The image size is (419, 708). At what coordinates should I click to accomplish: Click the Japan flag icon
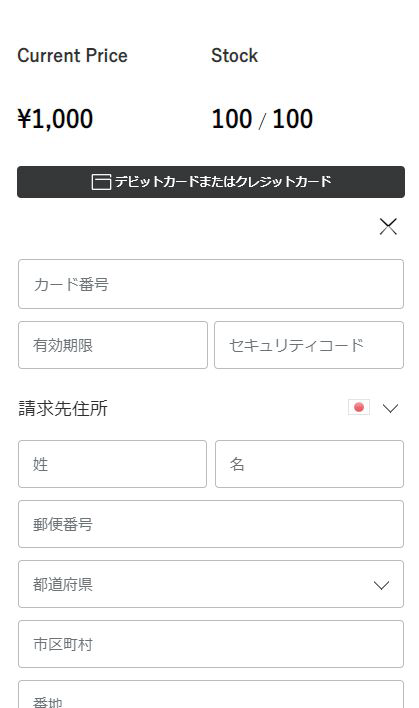359,407
